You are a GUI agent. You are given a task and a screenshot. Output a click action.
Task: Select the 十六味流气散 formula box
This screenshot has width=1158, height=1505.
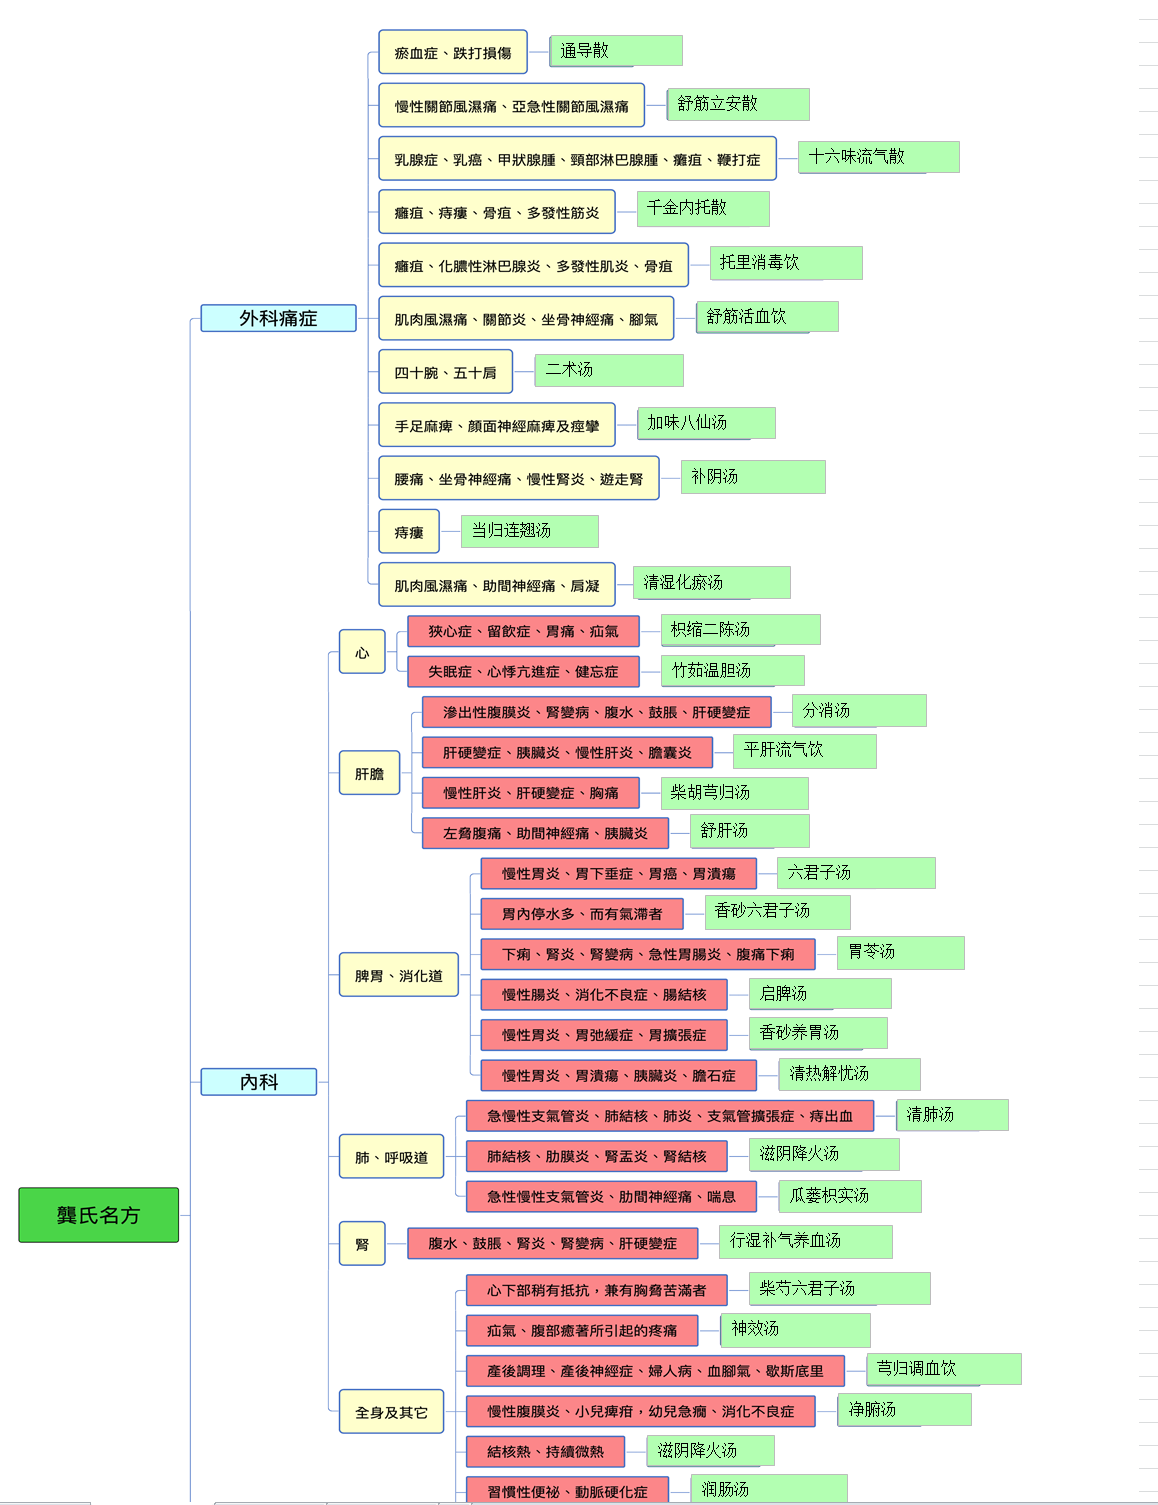[878, 157]
